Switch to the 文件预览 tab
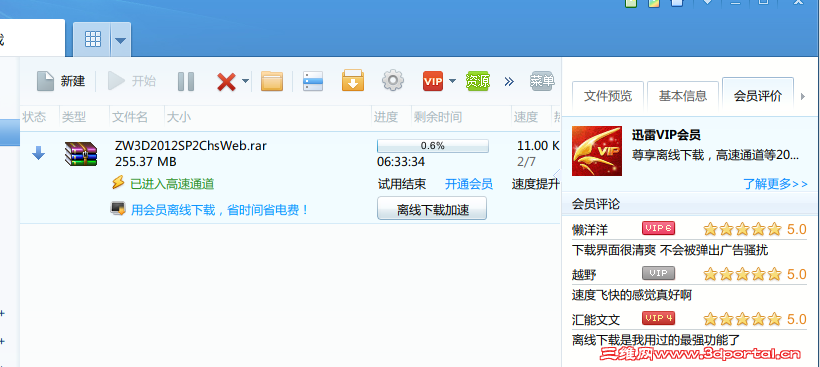Image resolution: width=820 pixels, height=367 pixels. point(608,95)
